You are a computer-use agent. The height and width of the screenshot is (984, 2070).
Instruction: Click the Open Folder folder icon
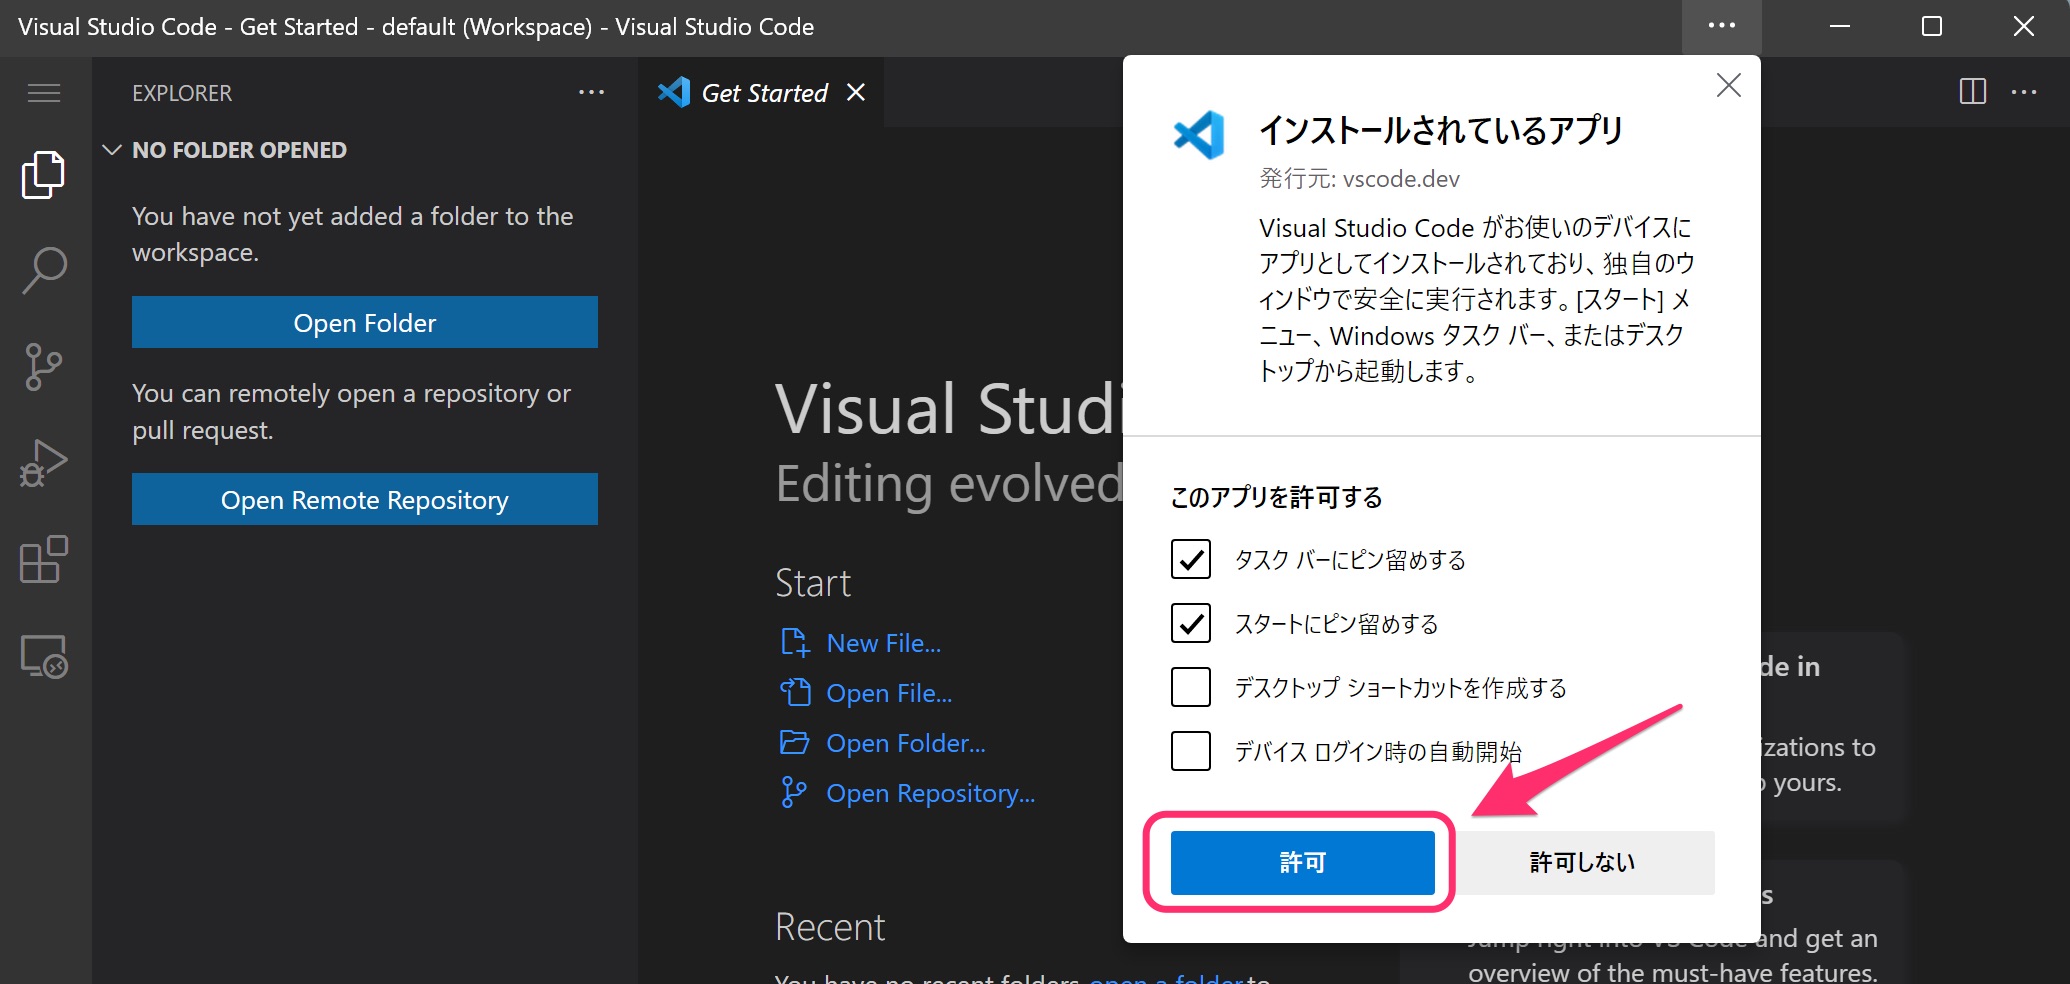(794, 742)
